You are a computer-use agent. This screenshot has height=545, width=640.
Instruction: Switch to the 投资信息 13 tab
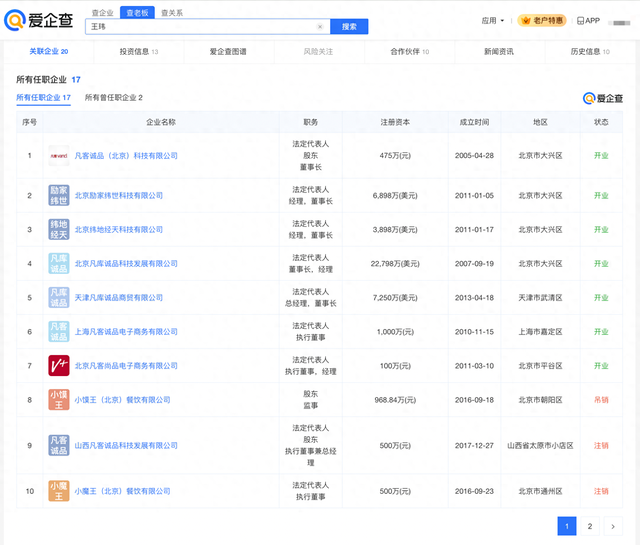[x=139, y=51]
